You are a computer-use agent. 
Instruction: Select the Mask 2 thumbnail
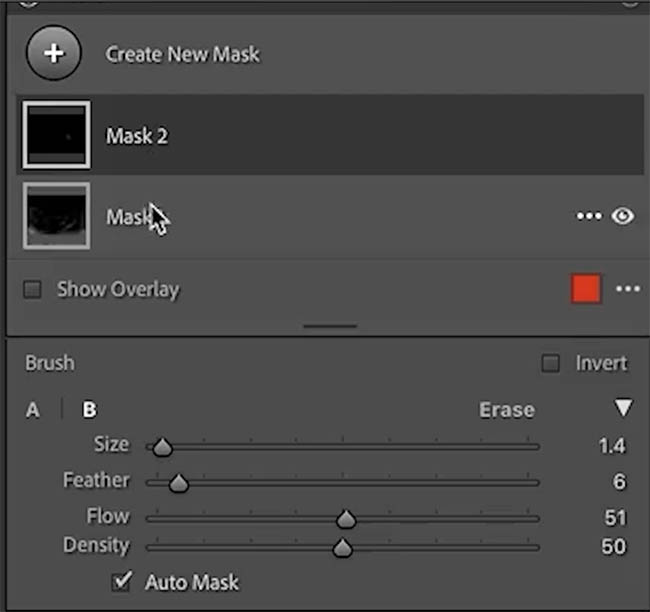(x=56, y=135)
